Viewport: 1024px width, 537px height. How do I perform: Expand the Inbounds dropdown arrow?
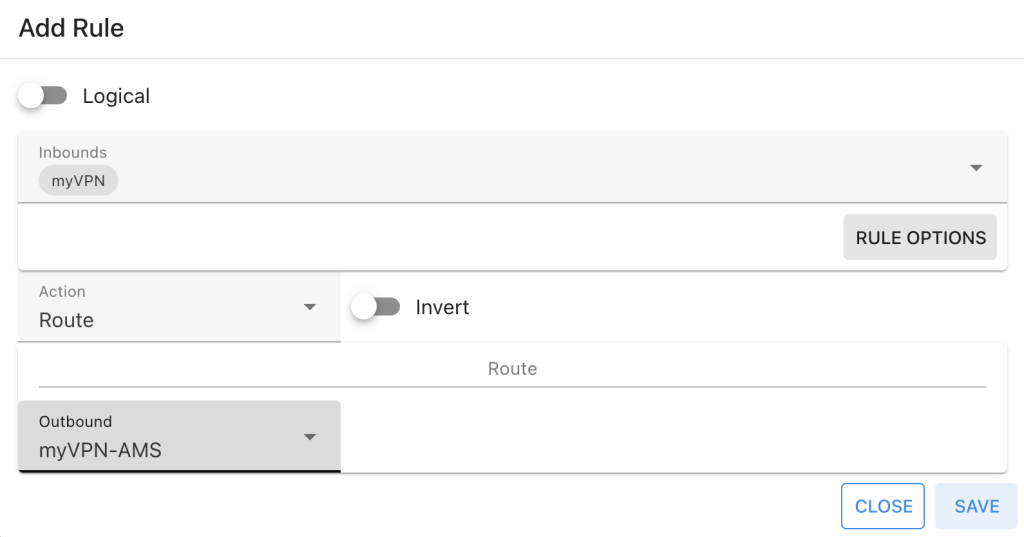(x=977, y=168)
